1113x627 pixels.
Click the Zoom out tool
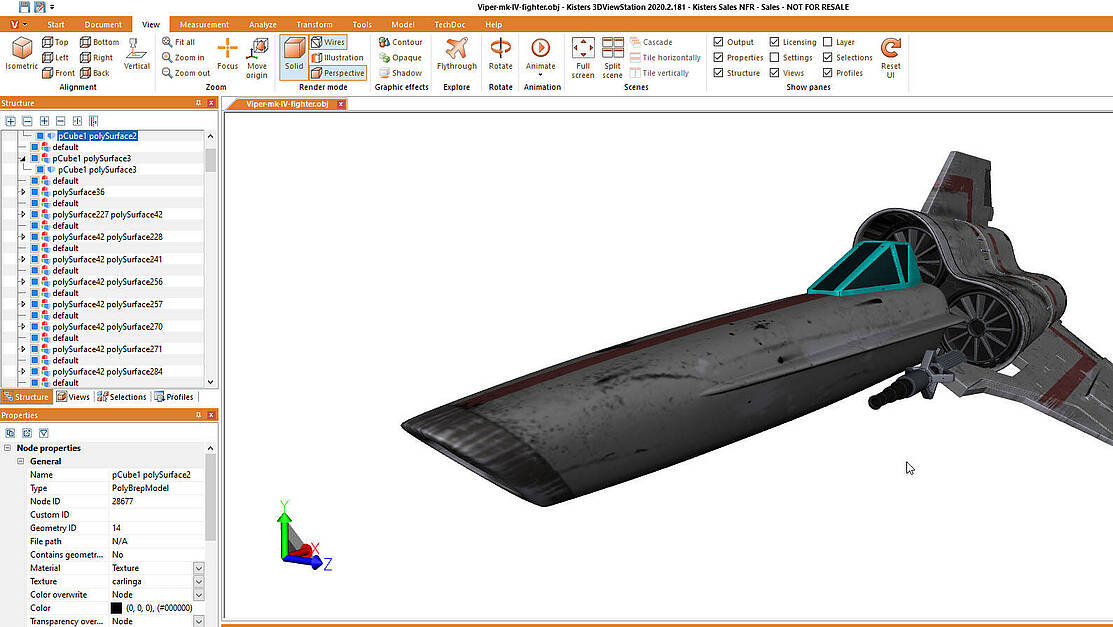(x=186, y=72)
